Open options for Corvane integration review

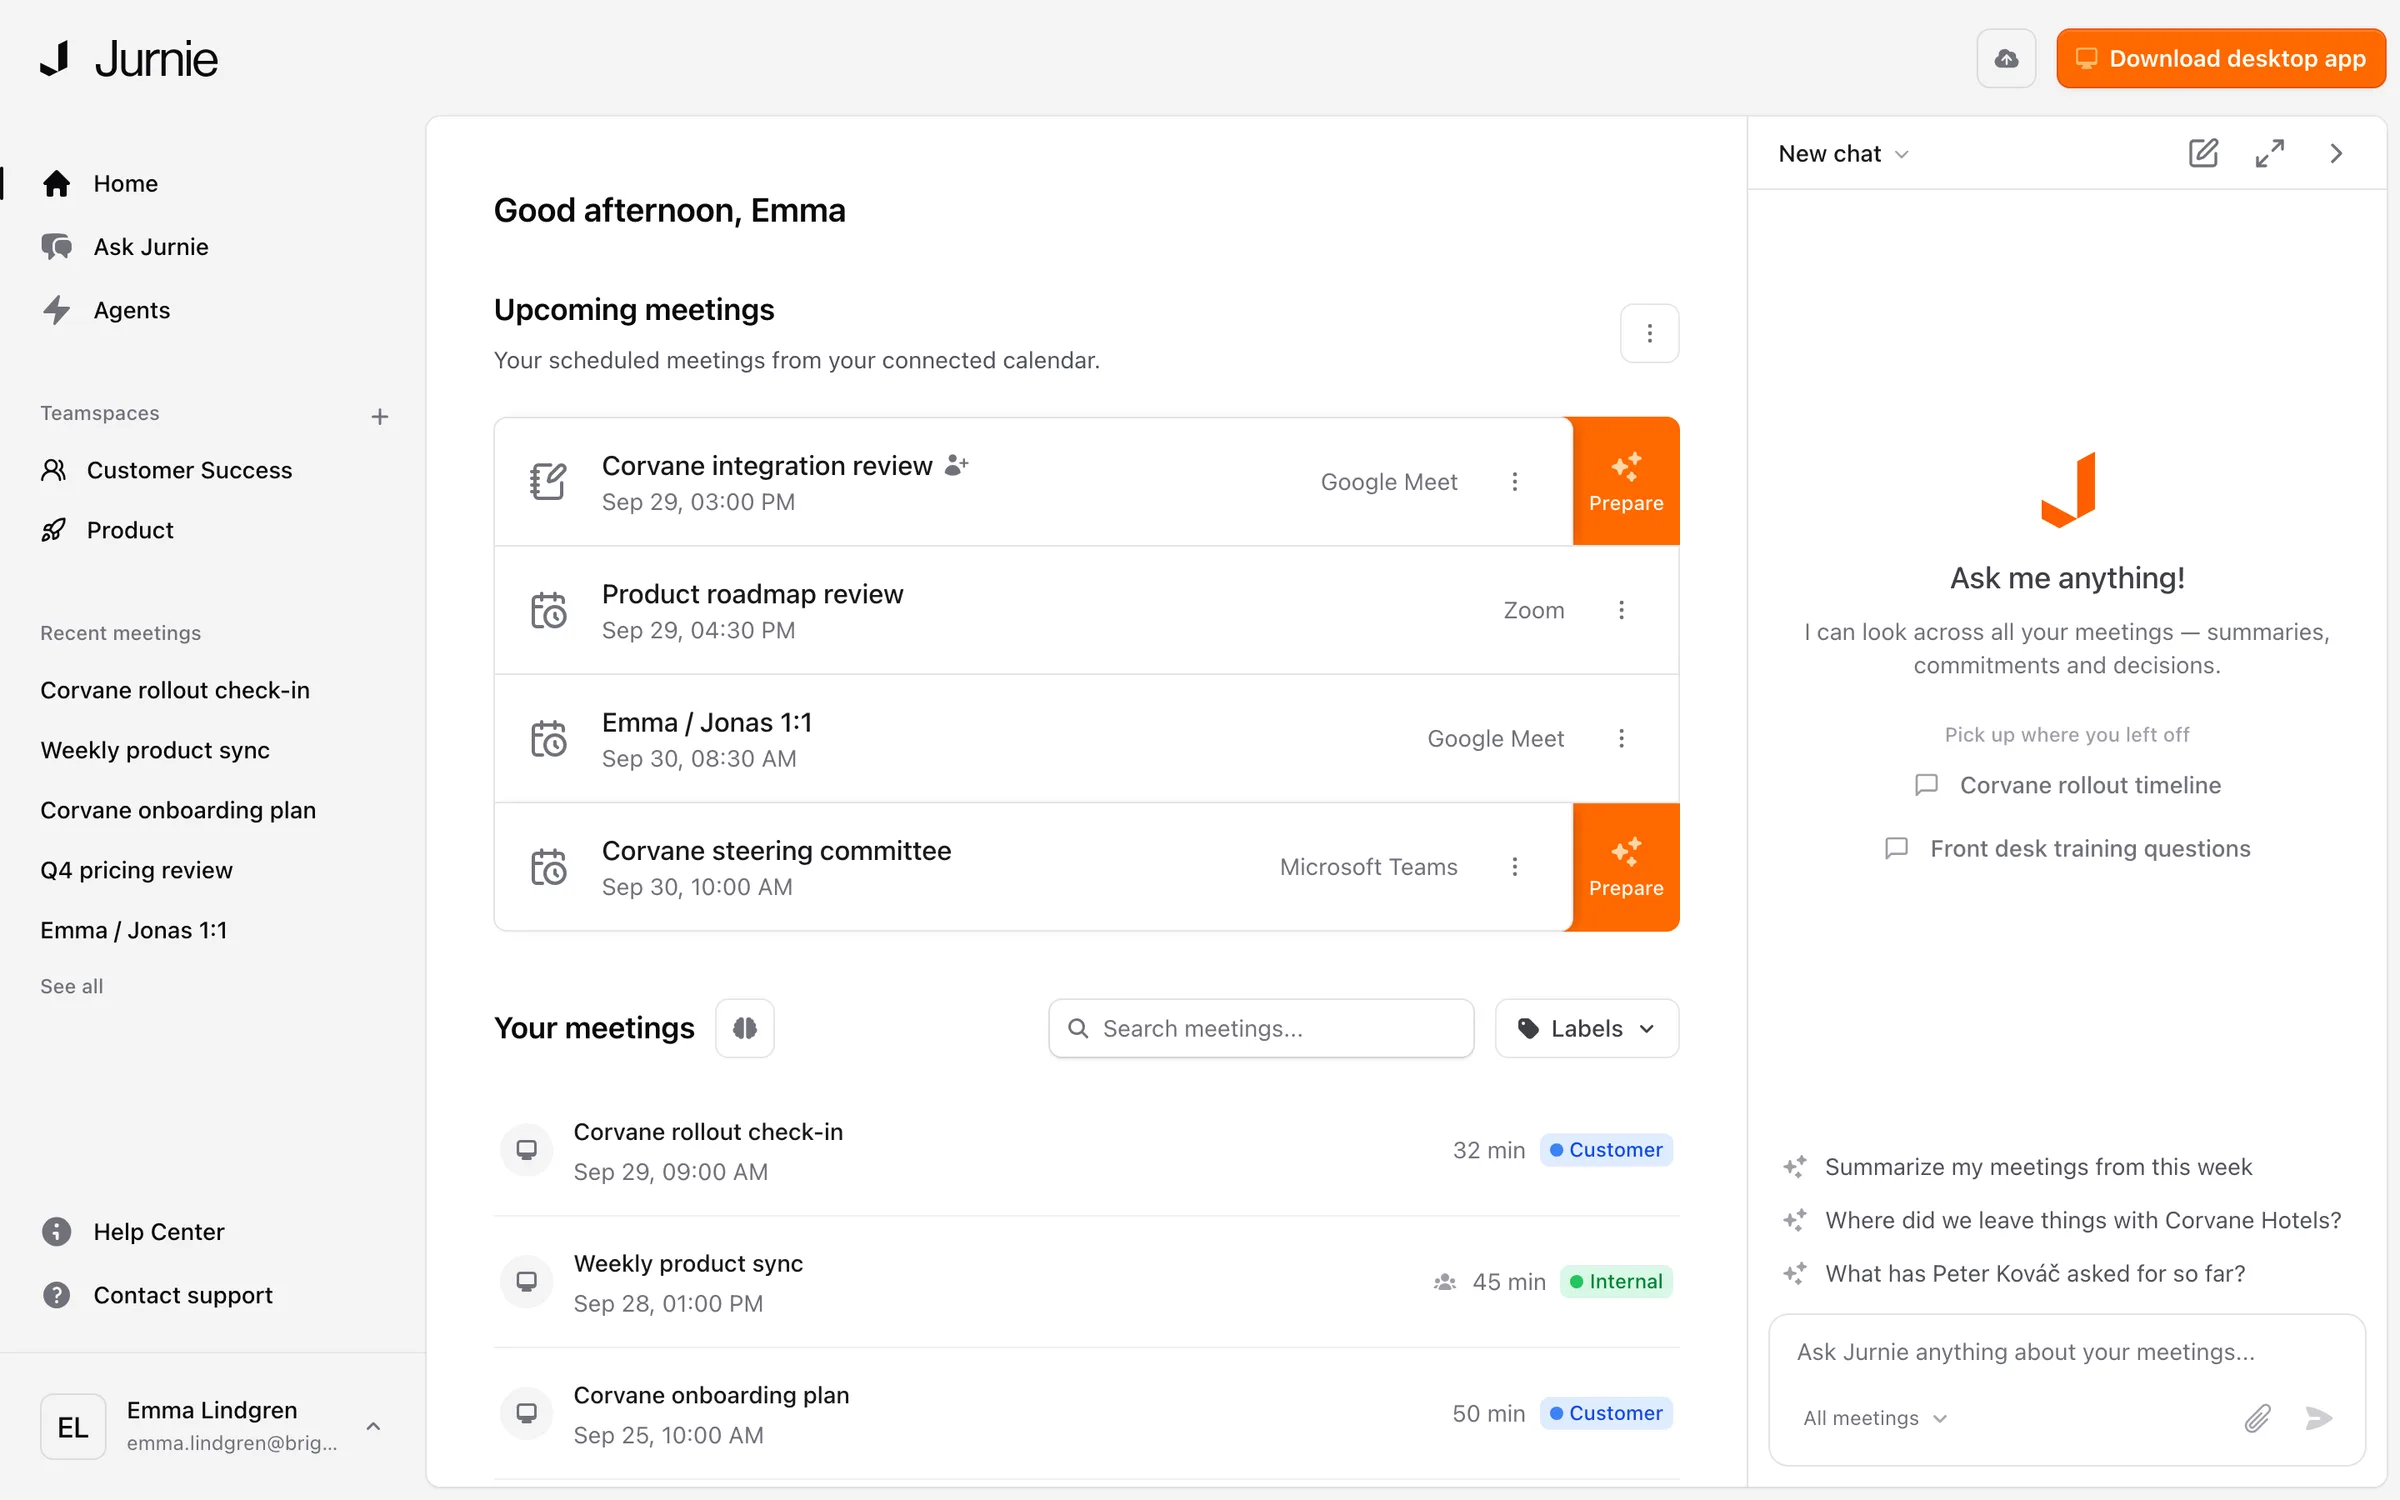coord(1515,482)
